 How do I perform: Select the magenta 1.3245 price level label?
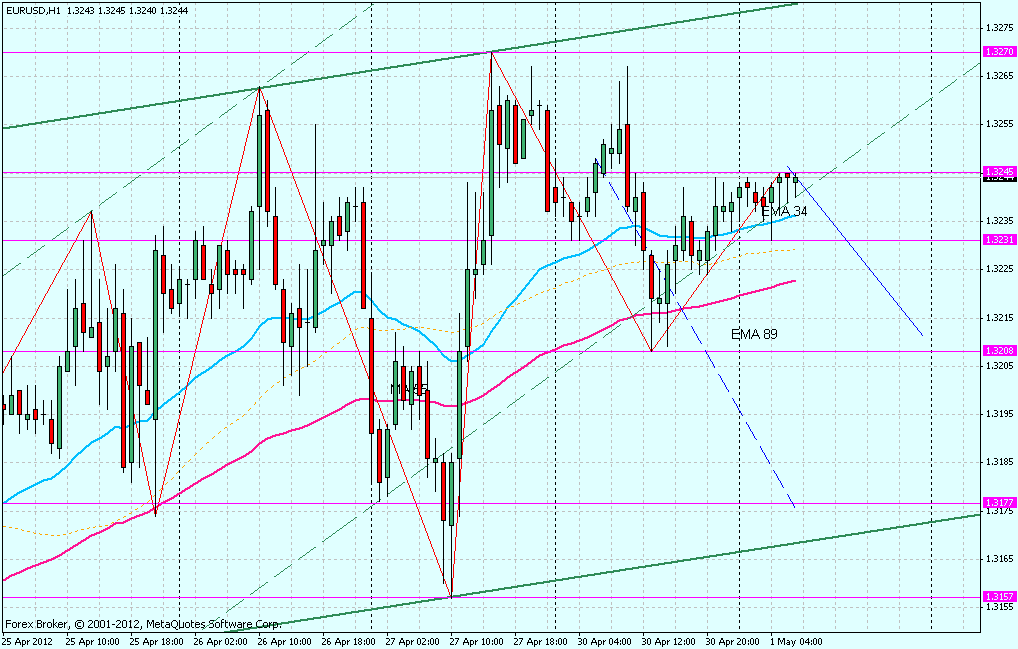[999, 171]
